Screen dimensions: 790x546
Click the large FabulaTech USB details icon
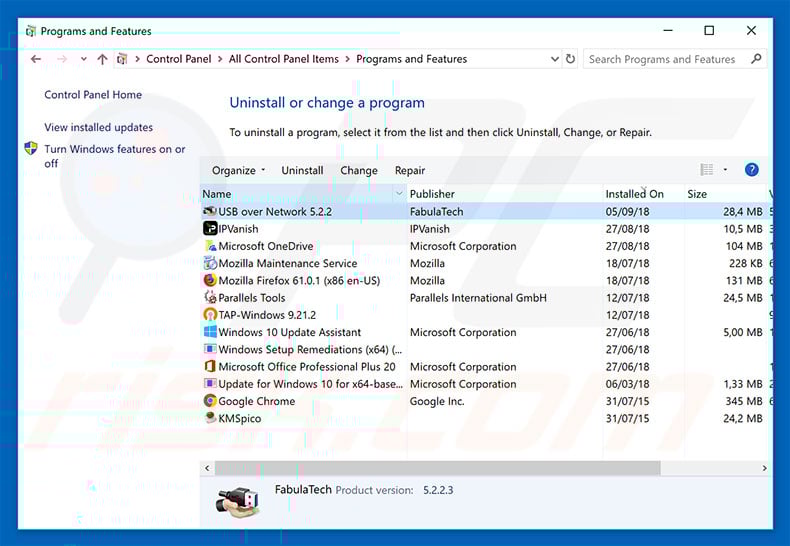(x=237, y=501)
